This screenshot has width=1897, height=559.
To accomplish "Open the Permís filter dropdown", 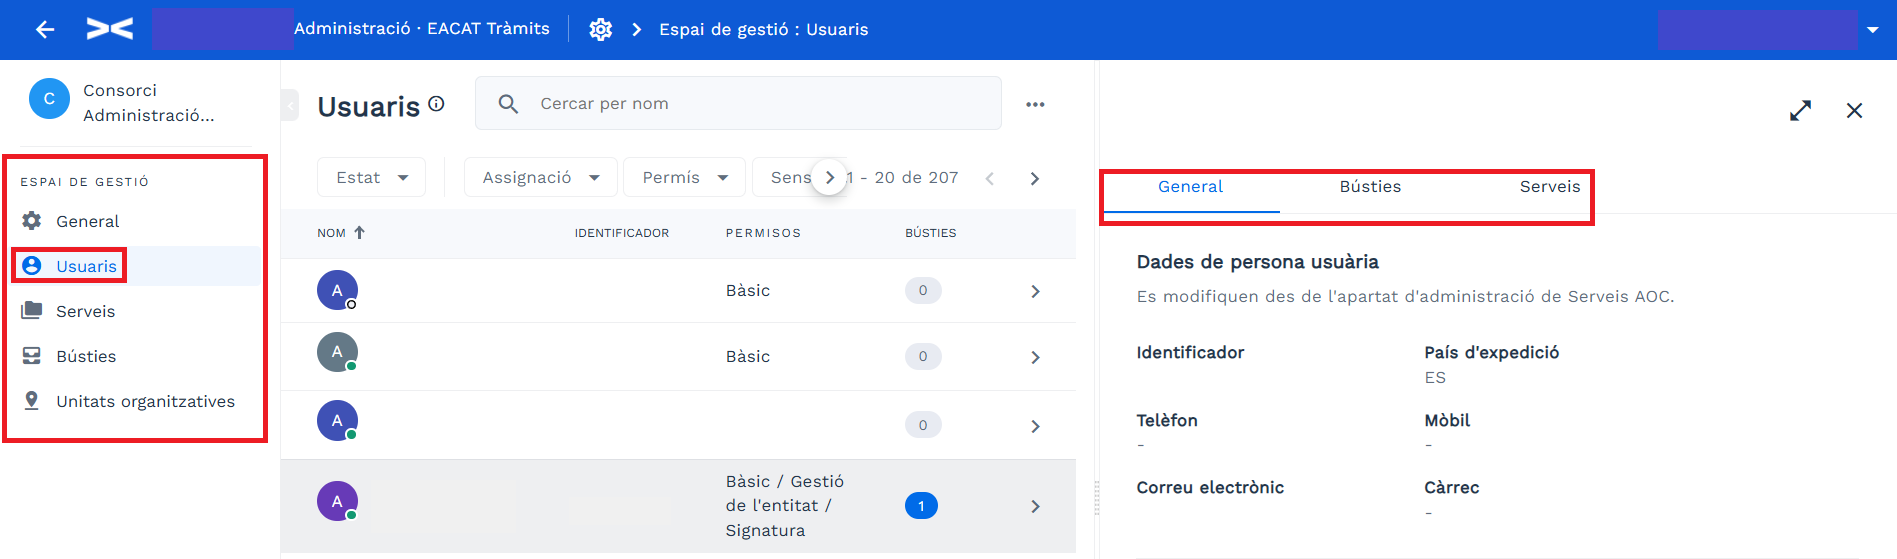I will pyautogui.click(x=684, y=177).
